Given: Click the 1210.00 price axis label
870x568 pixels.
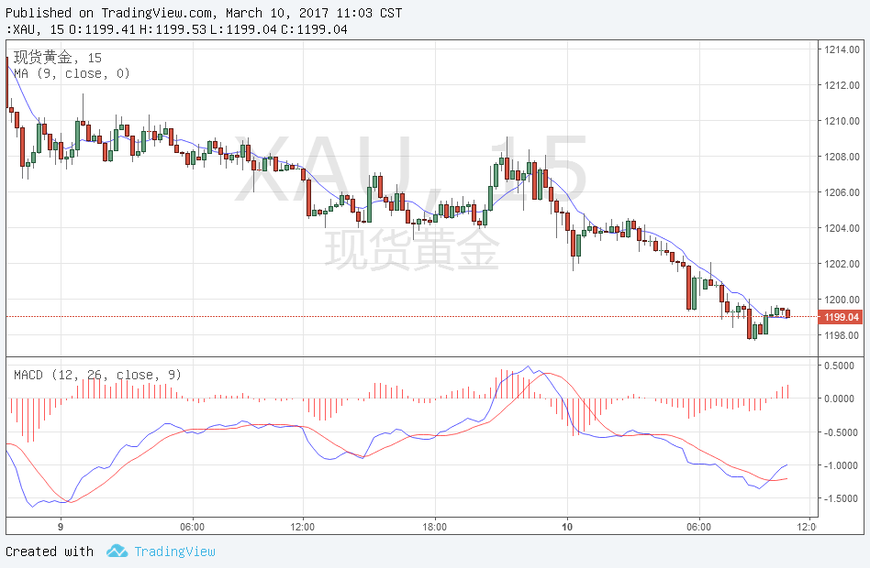Looking at the screenshot, I should click(x=842, y=121).
